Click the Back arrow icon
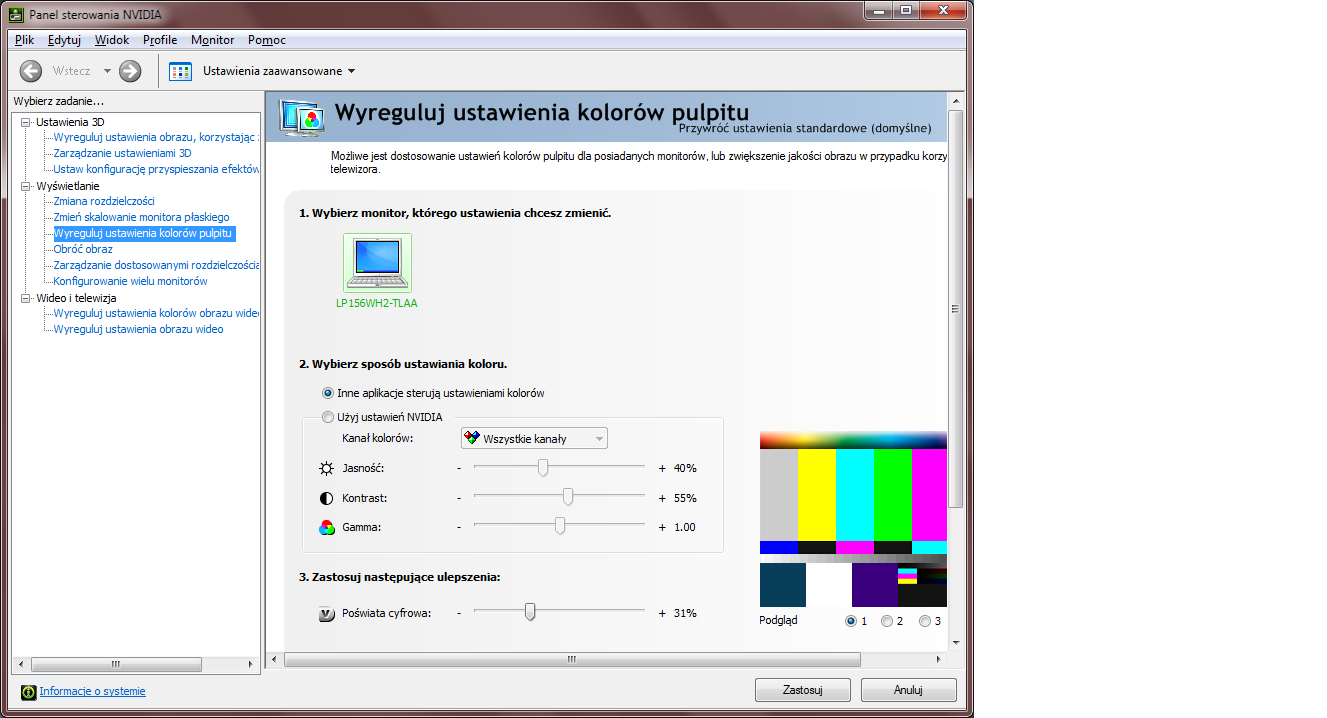 pos(31,71)
